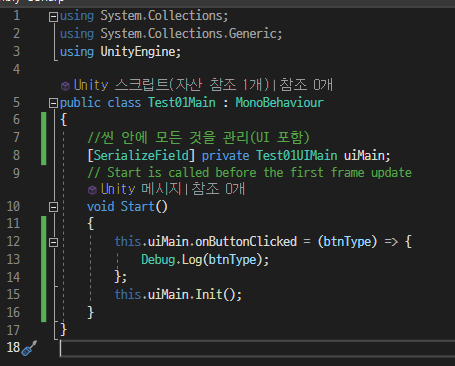The height and width of the screenshot is (366, 455).
Task: Click the Unity icon beside the message CodeLens
Action: [92, 190]
